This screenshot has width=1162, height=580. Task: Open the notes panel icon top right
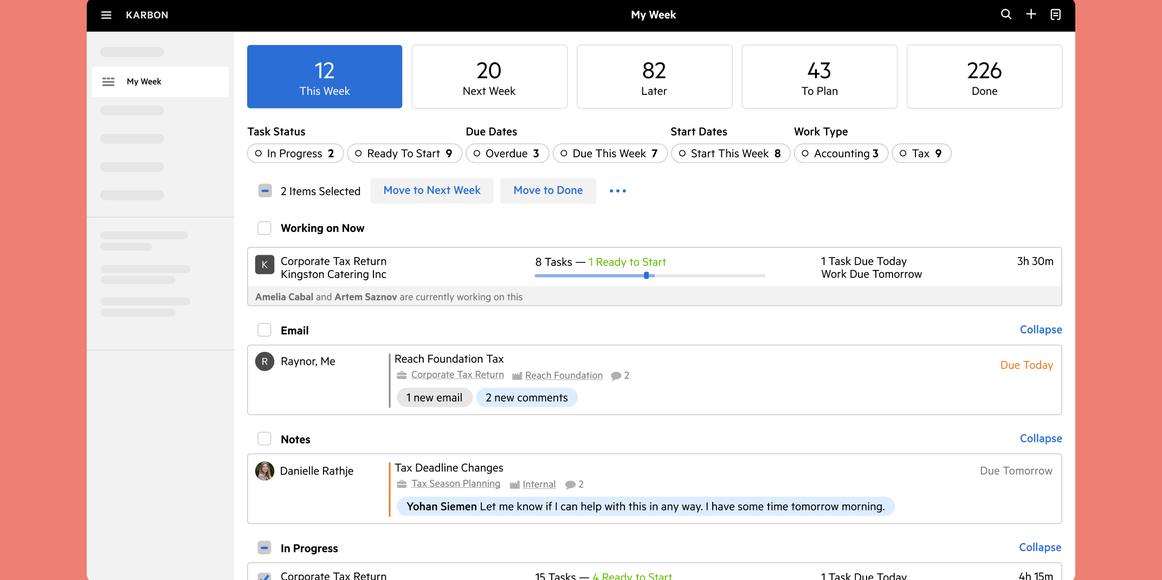pos(1056,15)
